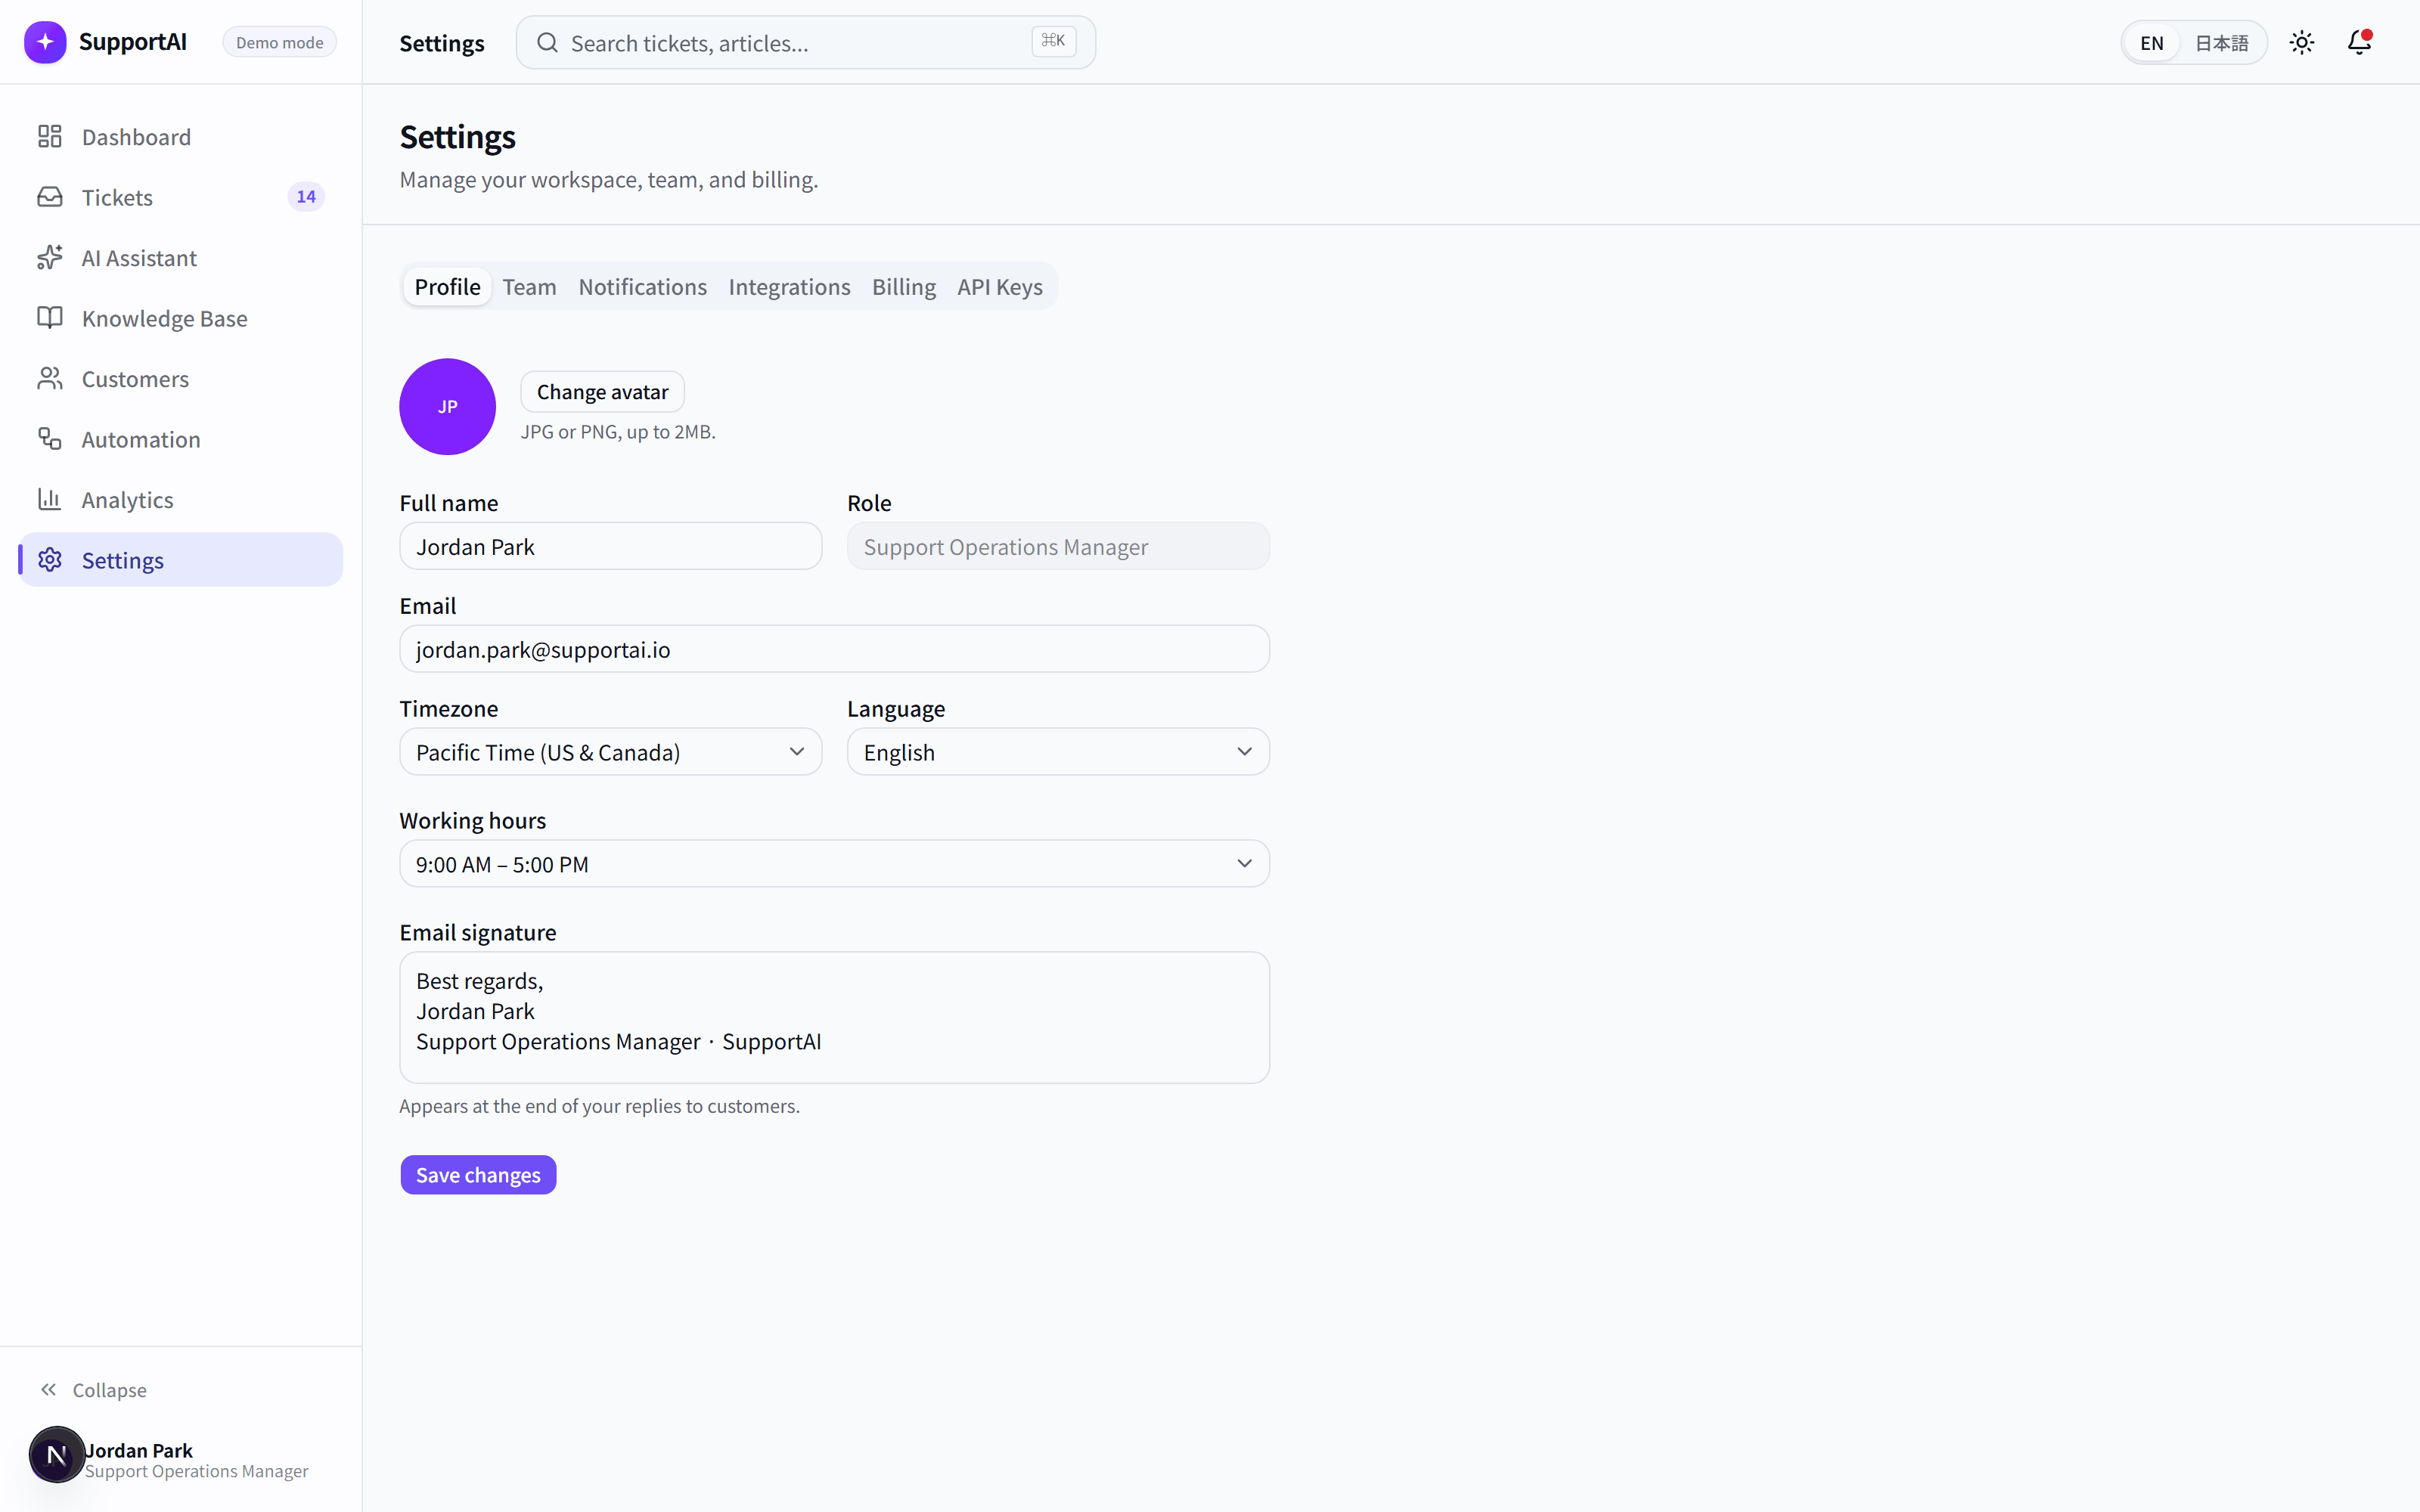Click the Tickets count badge 14

pos(306,197)
